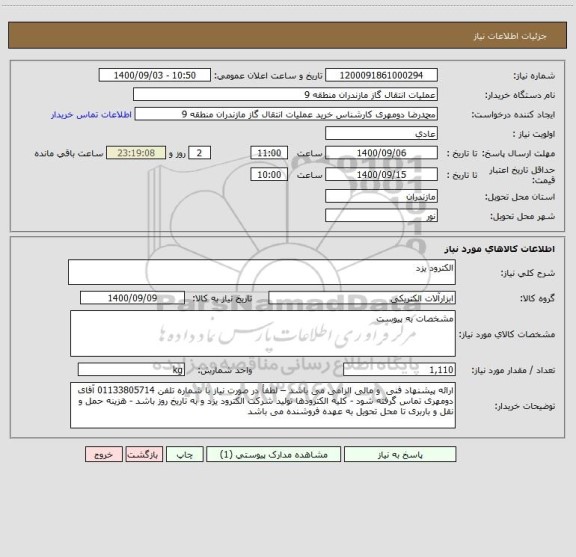Image resolution: width=576 pixels, height=557 pixels.
Task: Click the پاسخ به نیاز button
Action: coord(400,454)
